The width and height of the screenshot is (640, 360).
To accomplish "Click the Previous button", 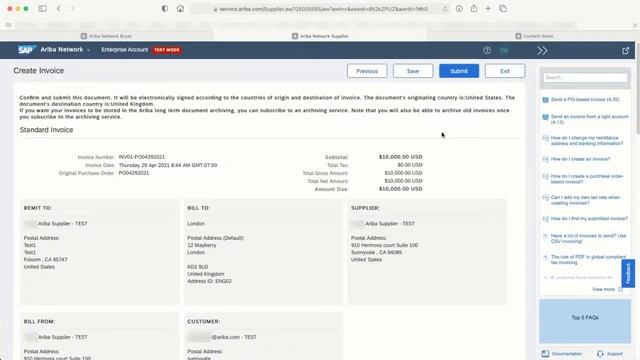I will (x=367, y=71).
